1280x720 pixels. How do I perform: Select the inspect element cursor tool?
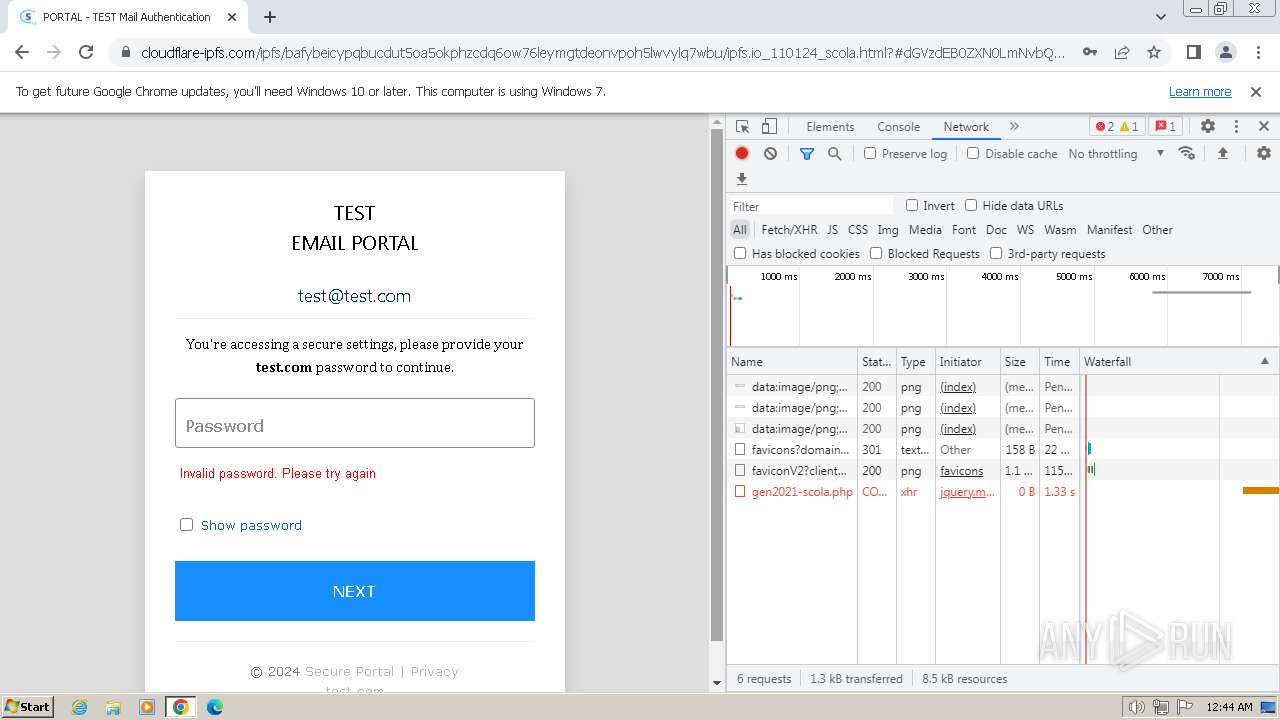742,127
